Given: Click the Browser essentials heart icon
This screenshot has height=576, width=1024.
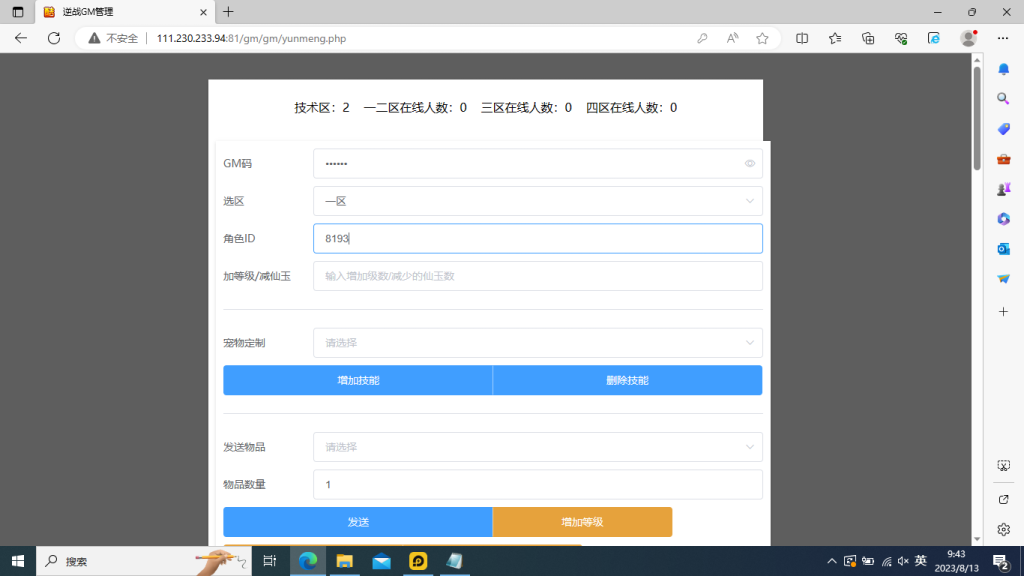Looking at the screenshot, I should click(x=900, y=37).
